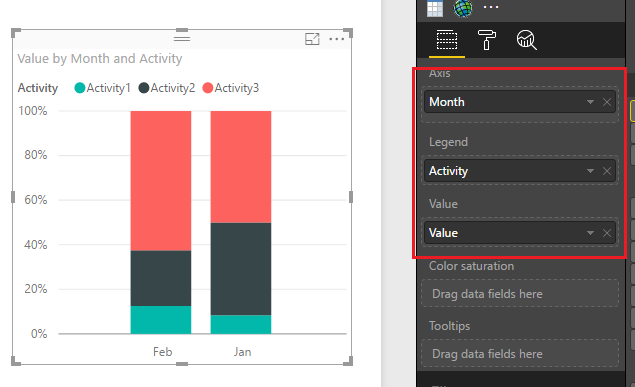Click the 60% y-axis label
This screenshot has width=635, height=387.
pyautogui.click(x=36, y=200)
